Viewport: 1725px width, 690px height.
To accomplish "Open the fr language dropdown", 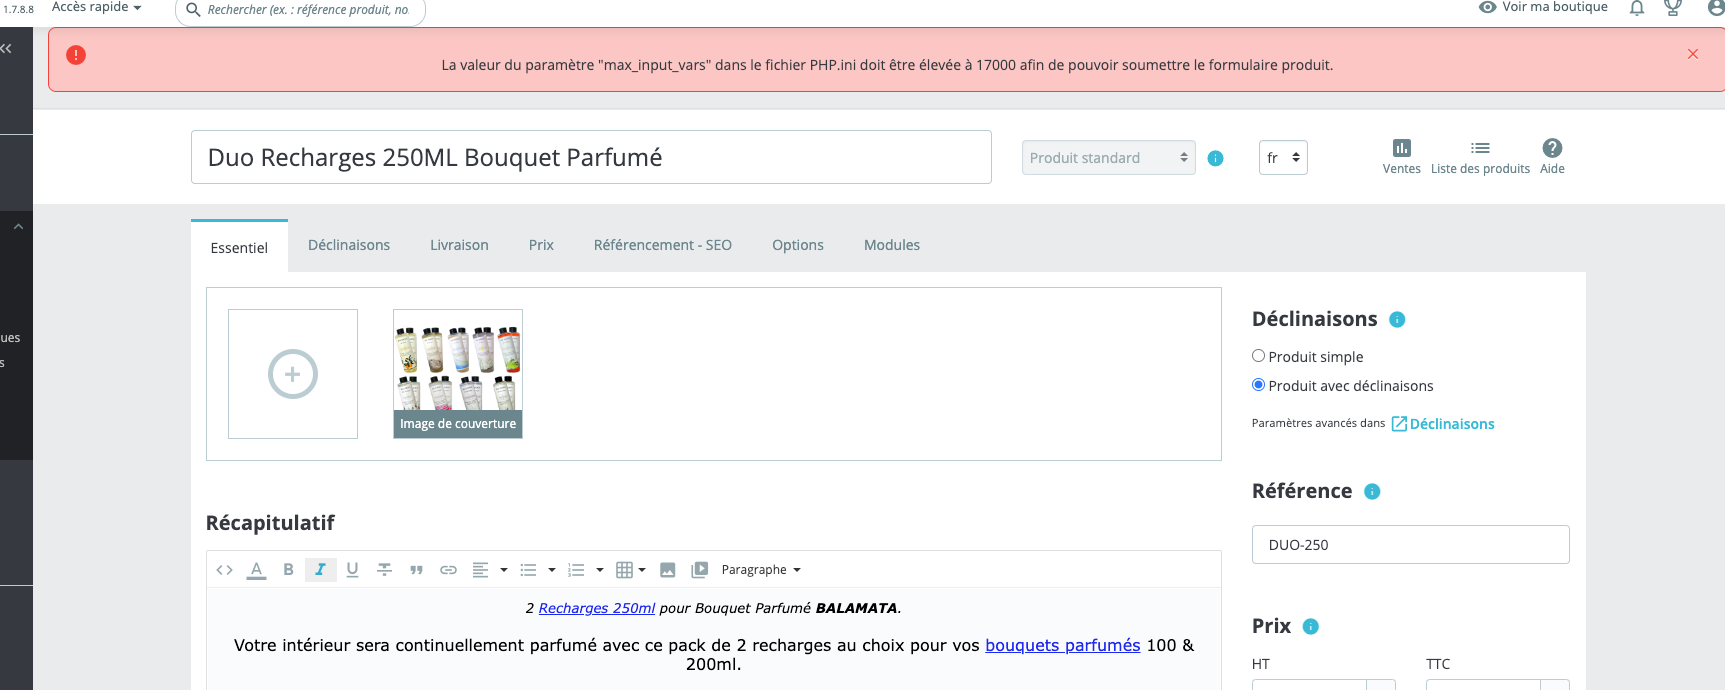I will coord(1283,158).
